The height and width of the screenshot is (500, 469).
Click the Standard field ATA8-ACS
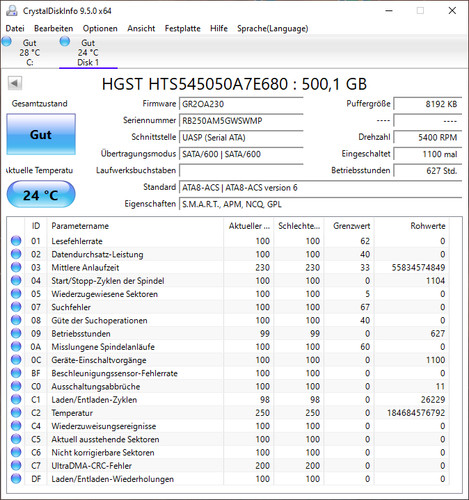tap(320, 187)
